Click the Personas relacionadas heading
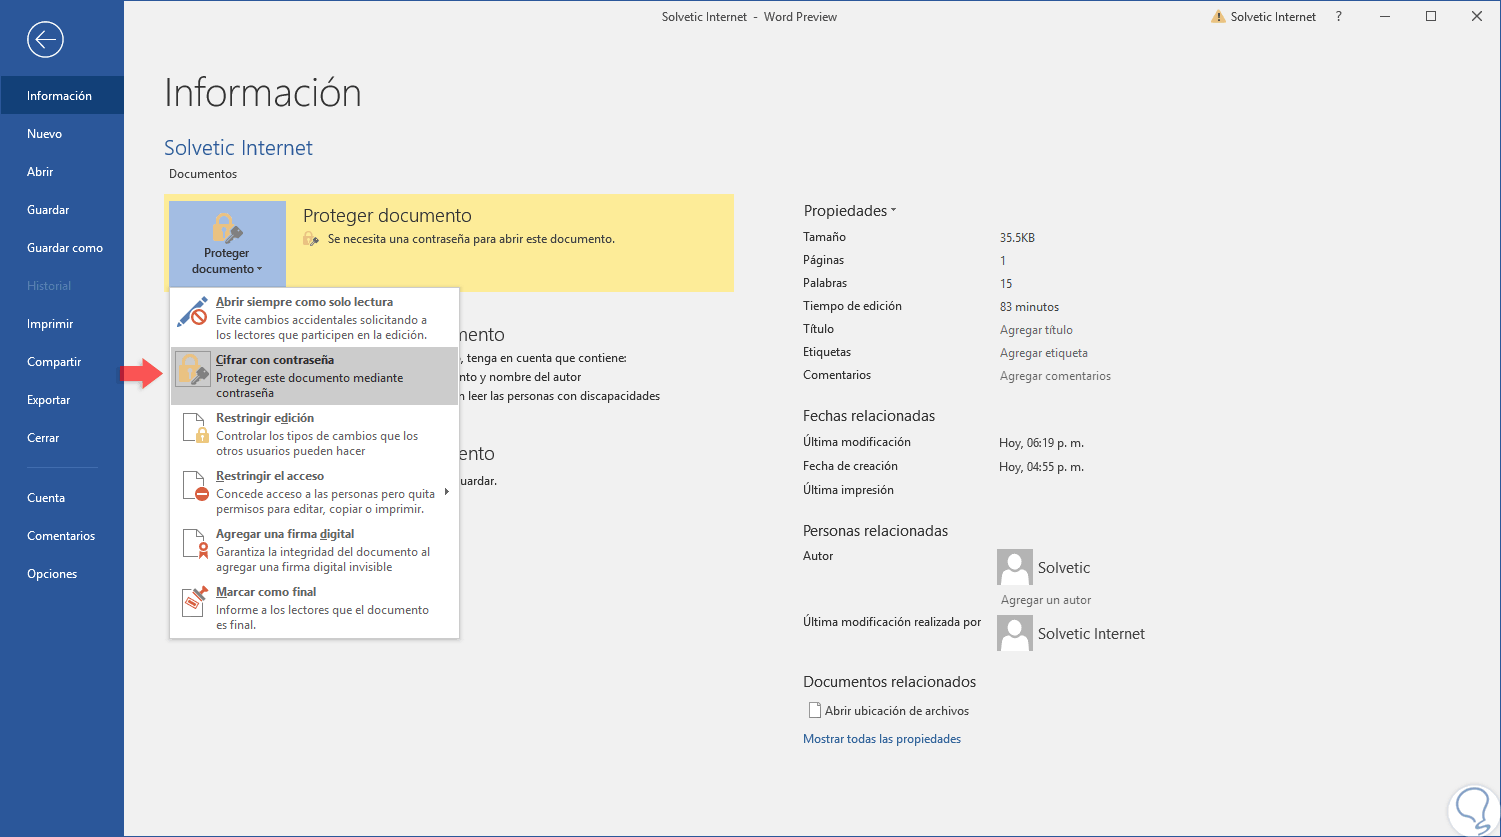 click(x=875, y=531)
